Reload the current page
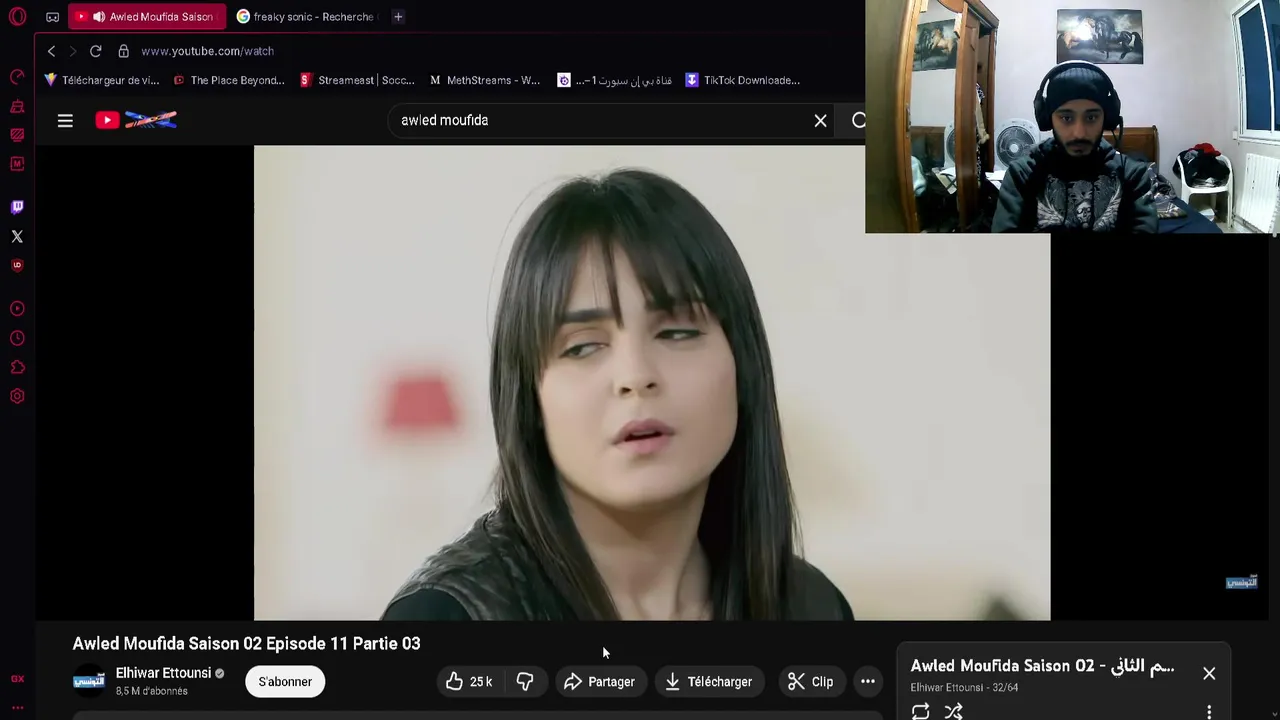1280x720 pixels. click(x=95, y=51)
